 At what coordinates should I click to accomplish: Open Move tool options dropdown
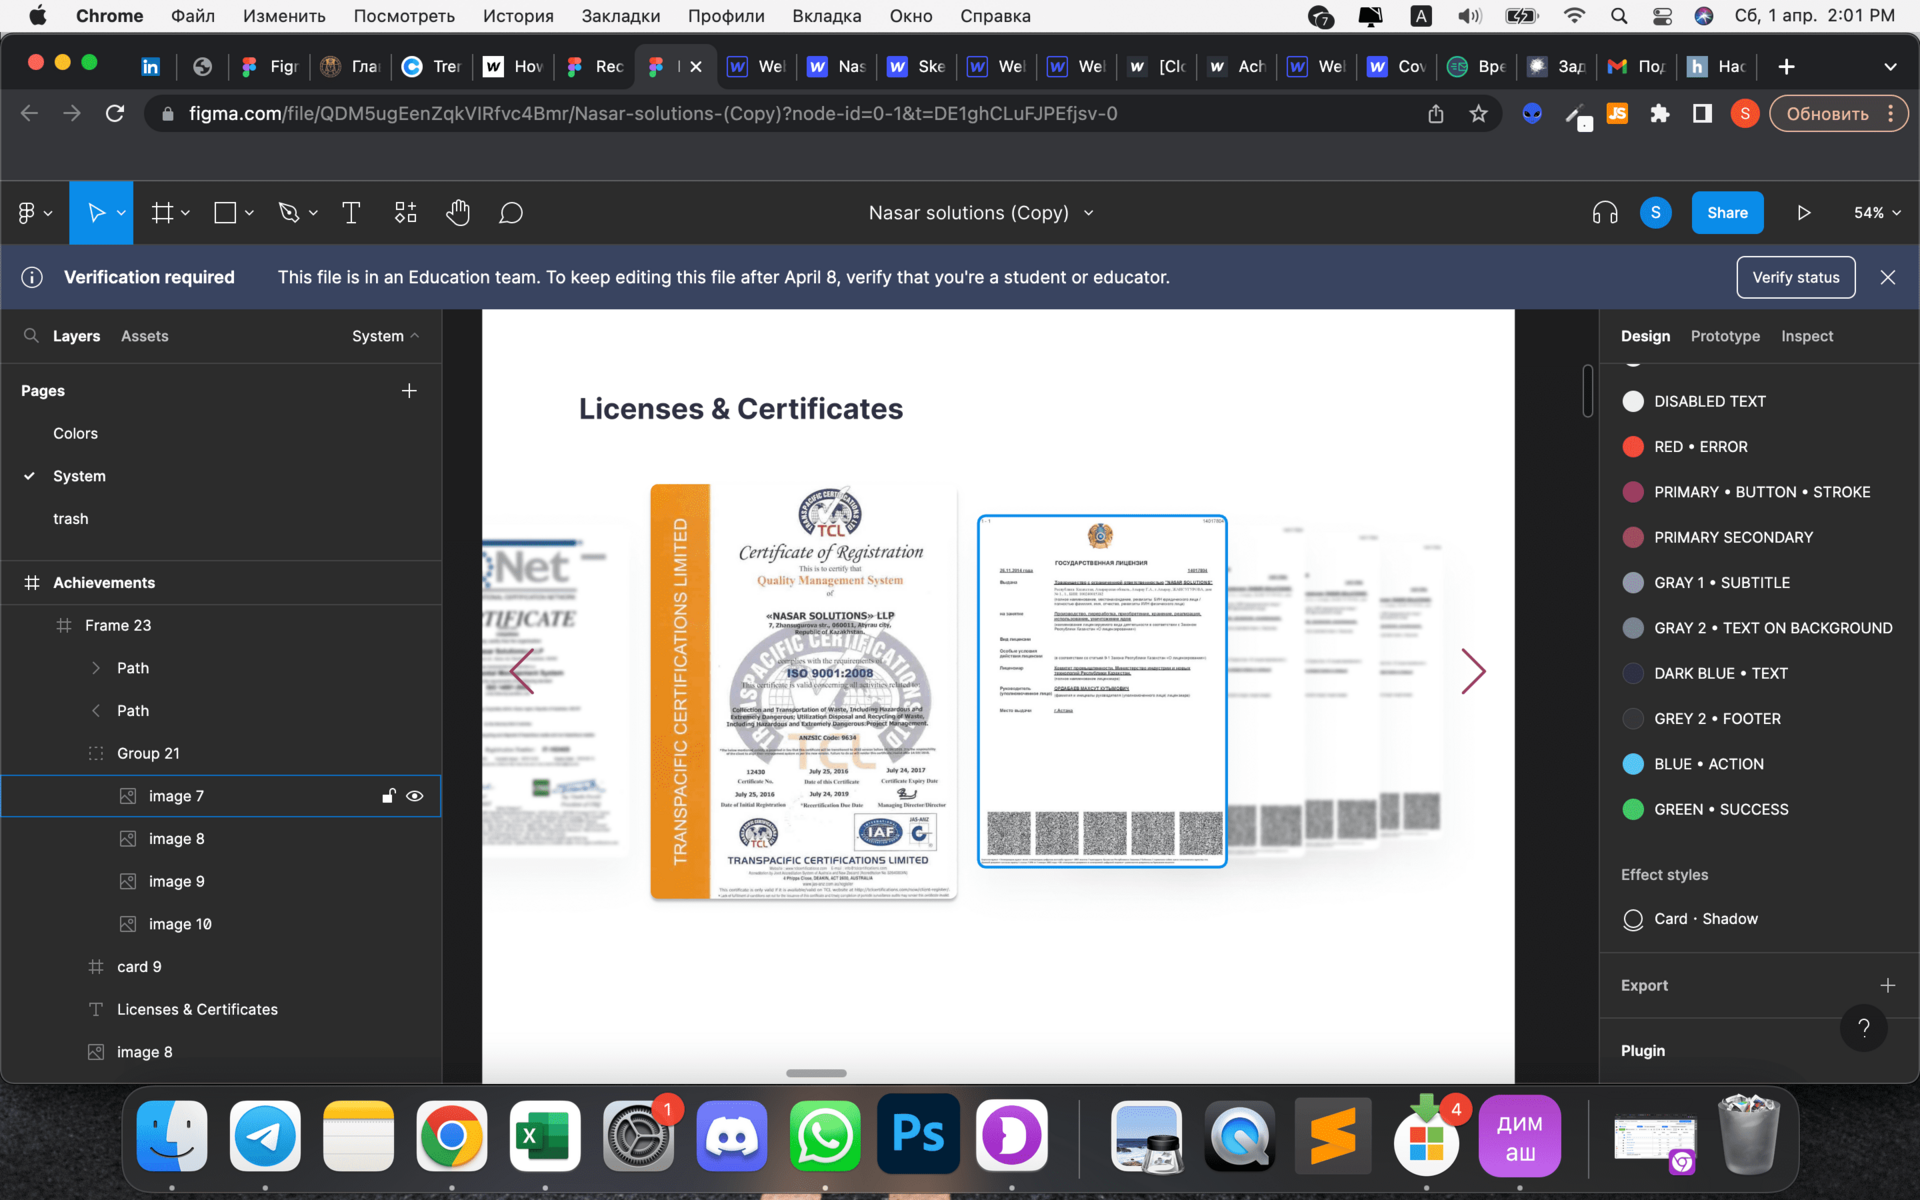click(x=121, y=213)
